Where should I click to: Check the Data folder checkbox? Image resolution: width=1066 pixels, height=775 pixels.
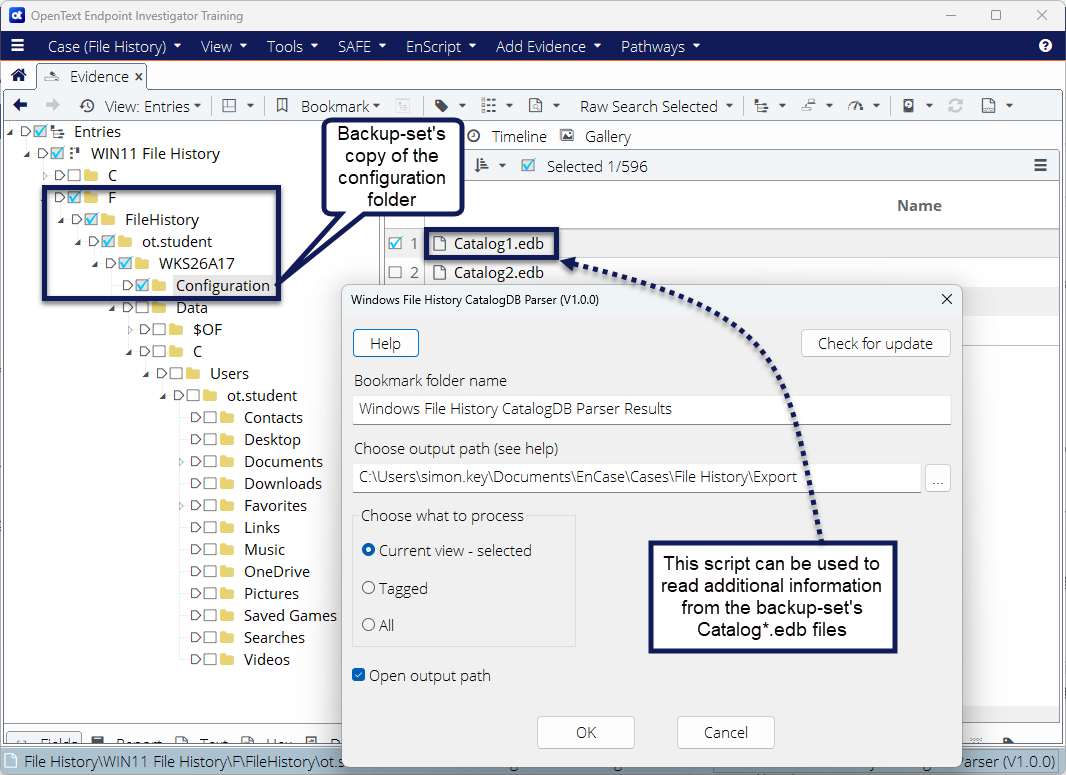[x=142, y=307]
